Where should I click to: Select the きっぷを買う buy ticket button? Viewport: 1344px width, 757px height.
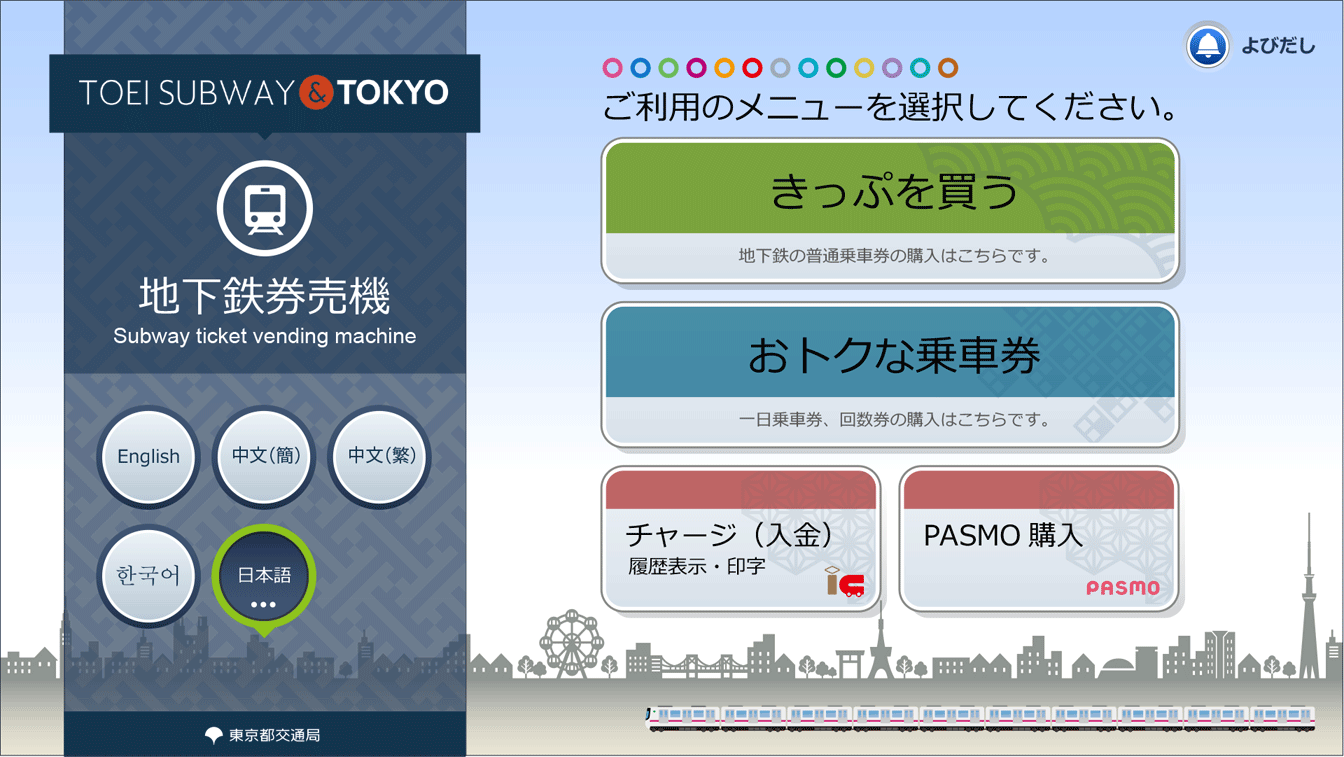(890, 211)
